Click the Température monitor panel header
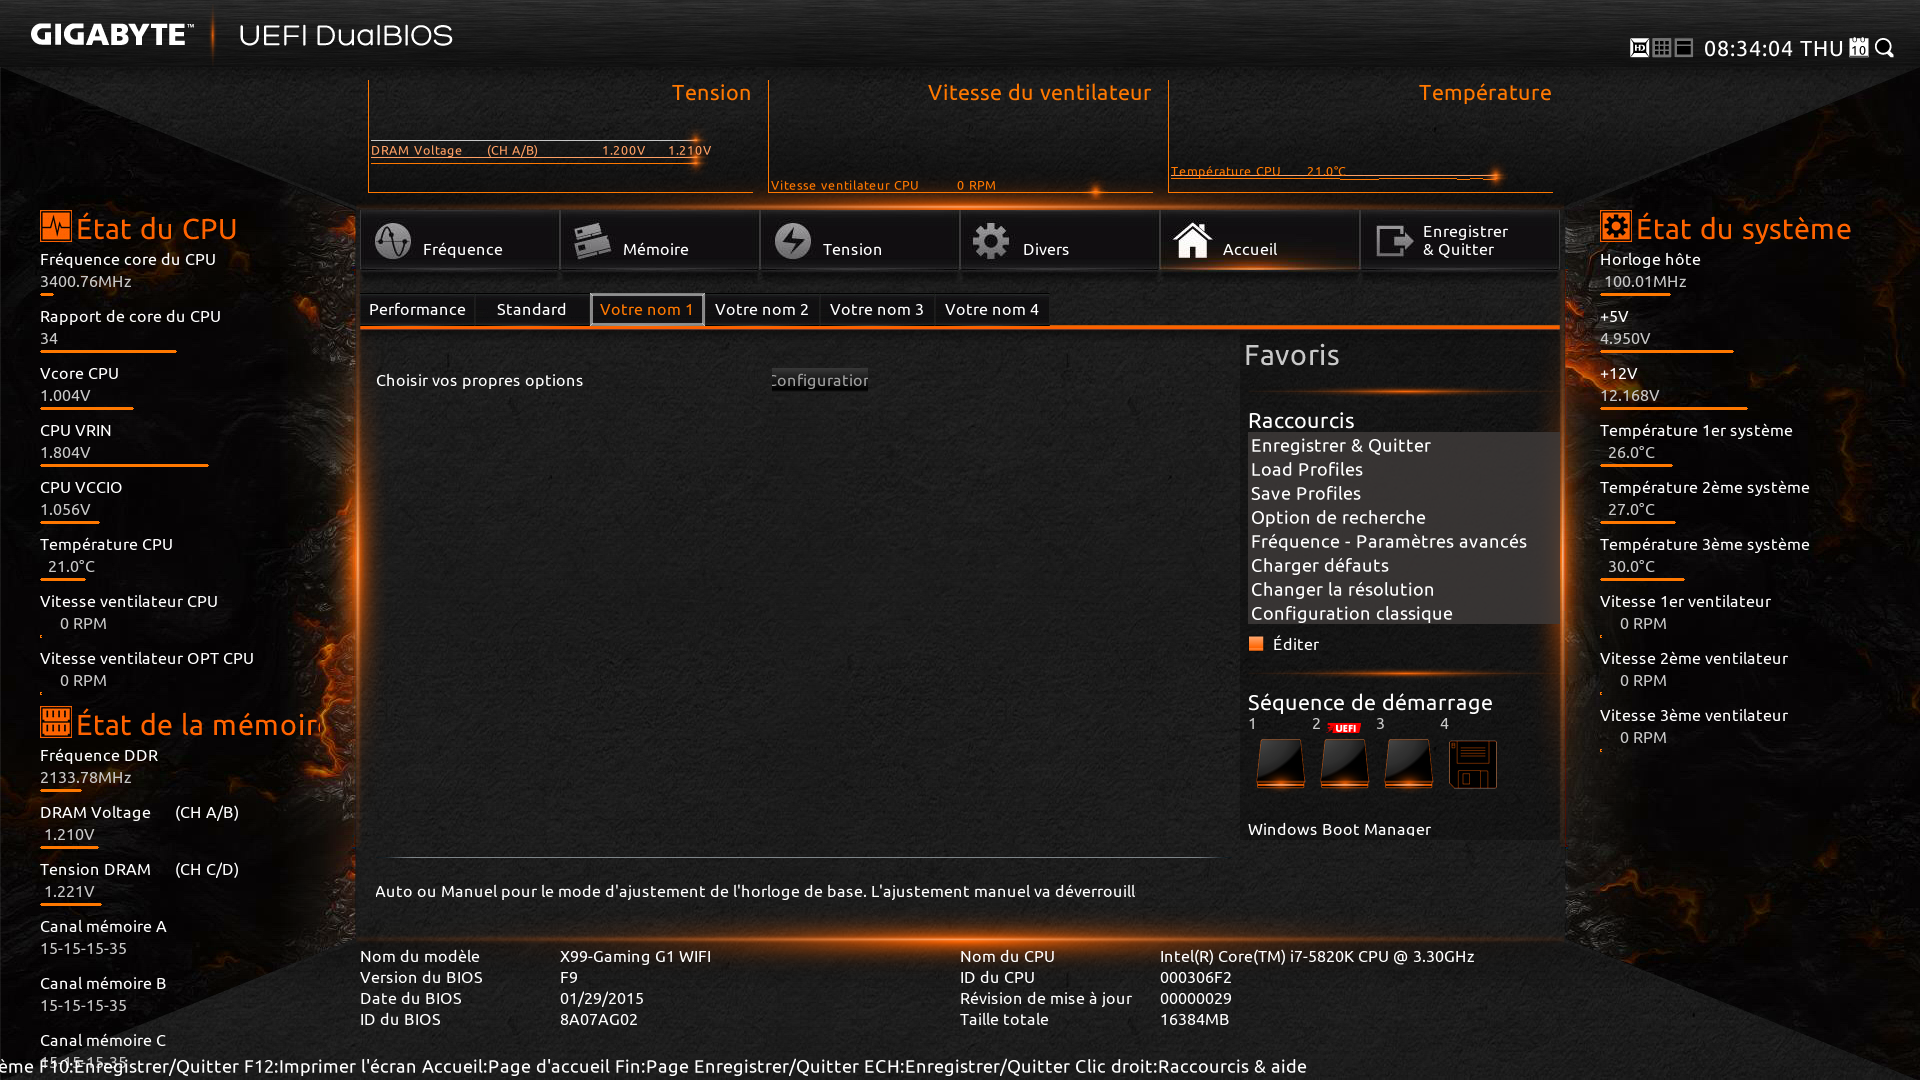 pos(1485,92)
